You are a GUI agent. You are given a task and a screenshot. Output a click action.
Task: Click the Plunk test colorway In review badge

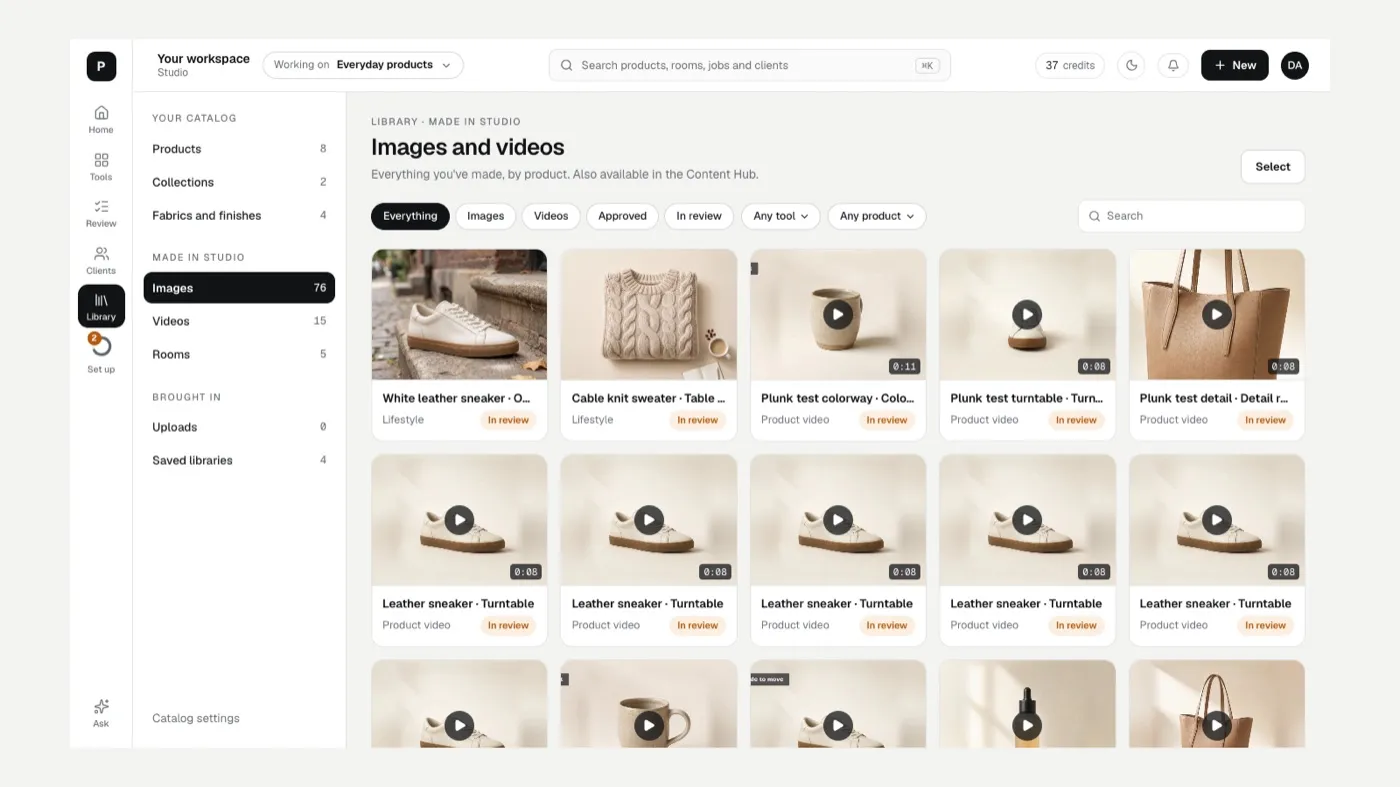(x=886, y=420)
